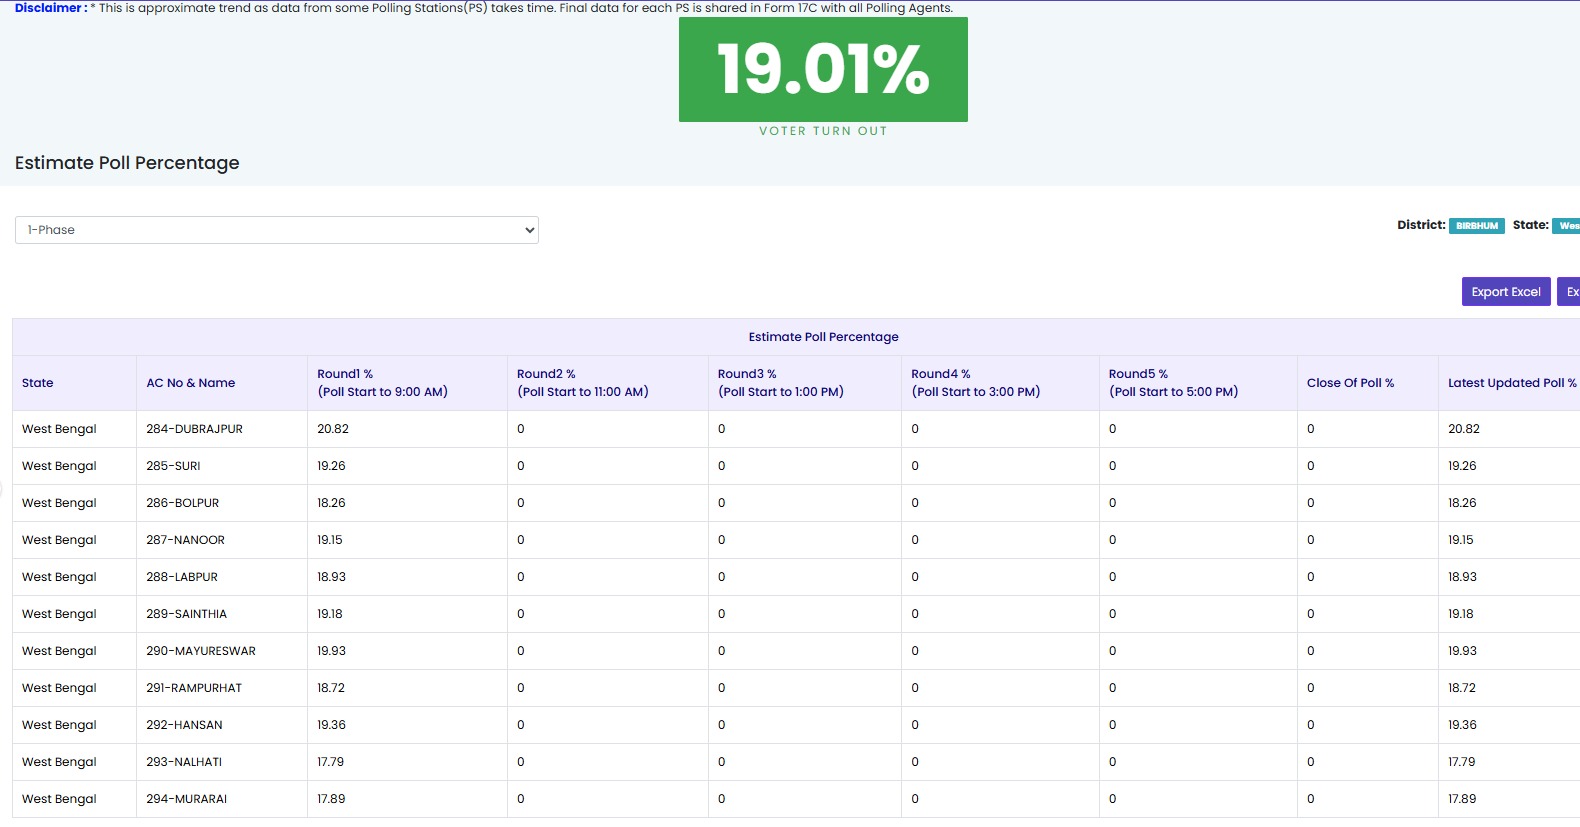This screenshot has height=827, width=1580.
Task: Open the 1-Phase selection dropdown
Action: click(276, 230)
